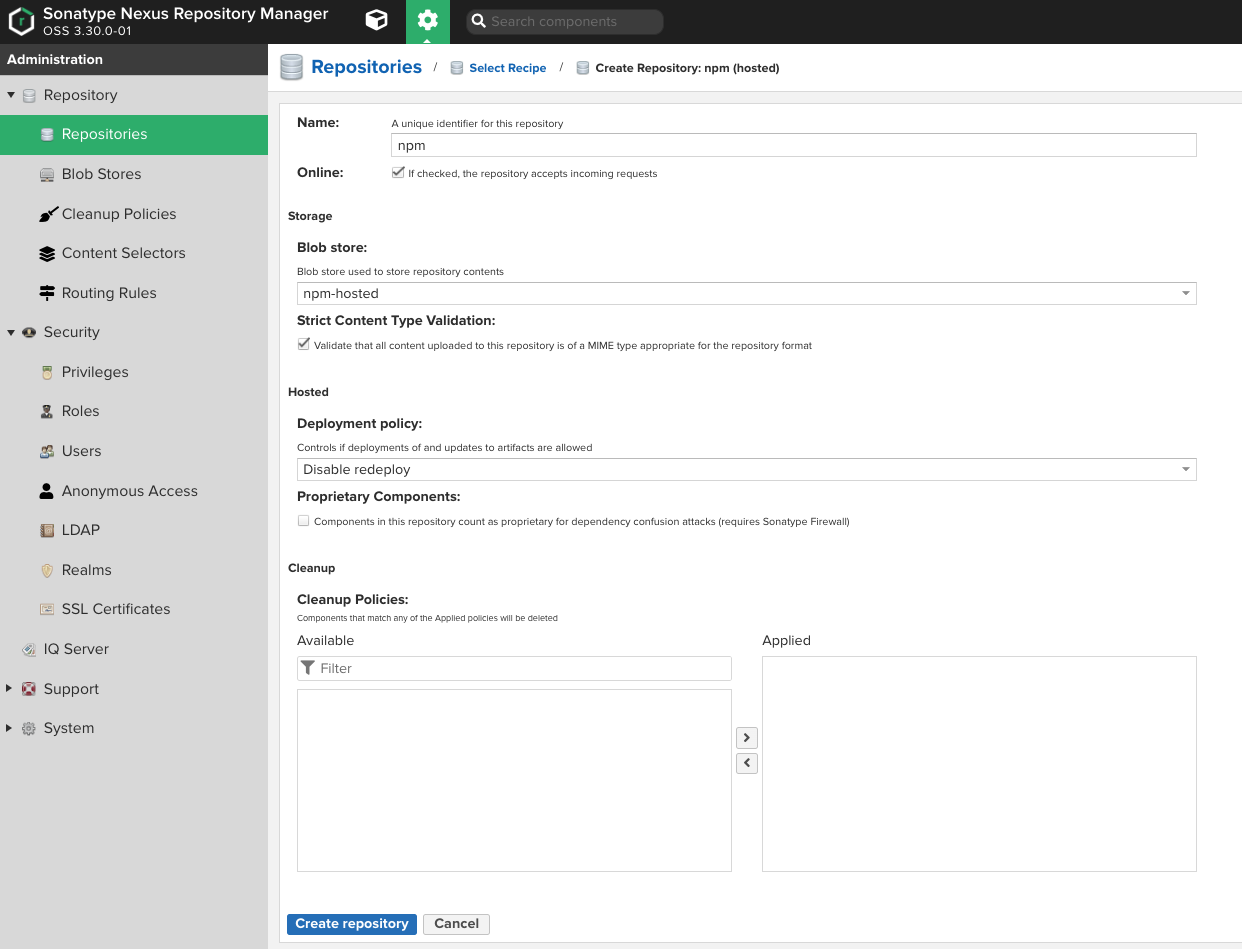Viewport: 1242px width, 949px height.
Task: Go back to Select Recipe breadcrumb
Action: tap(508, 68)
